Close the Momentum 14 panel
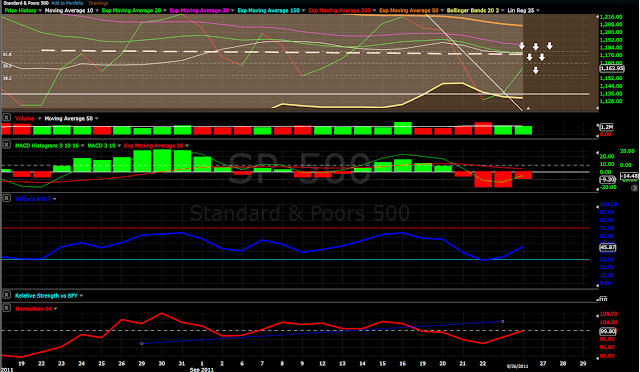 click(x=7, y=308)
